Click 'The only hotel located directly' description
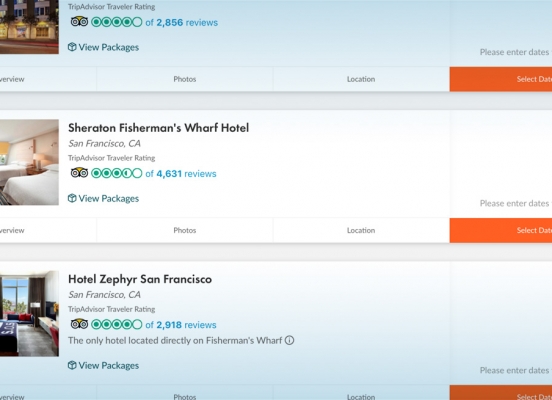 pos(175,340)
